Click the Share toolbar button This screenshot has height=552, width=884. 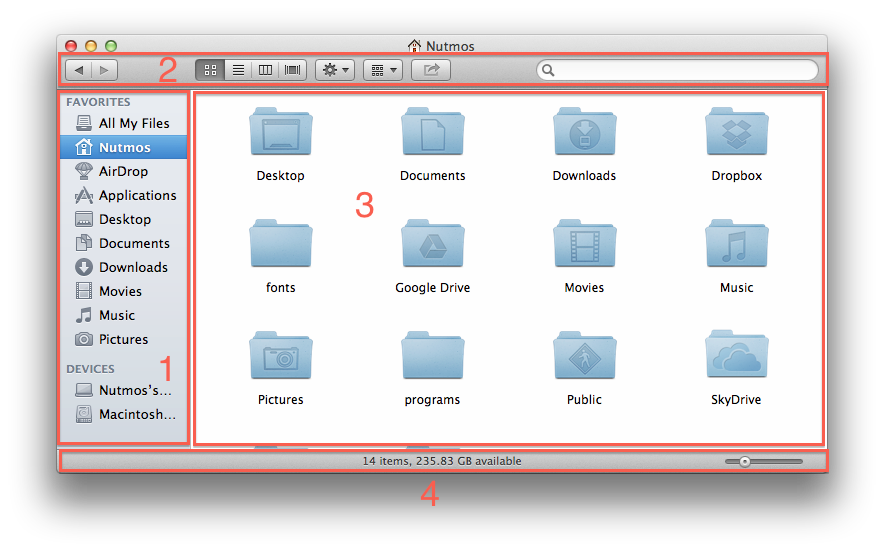click(x=431, y=70)
